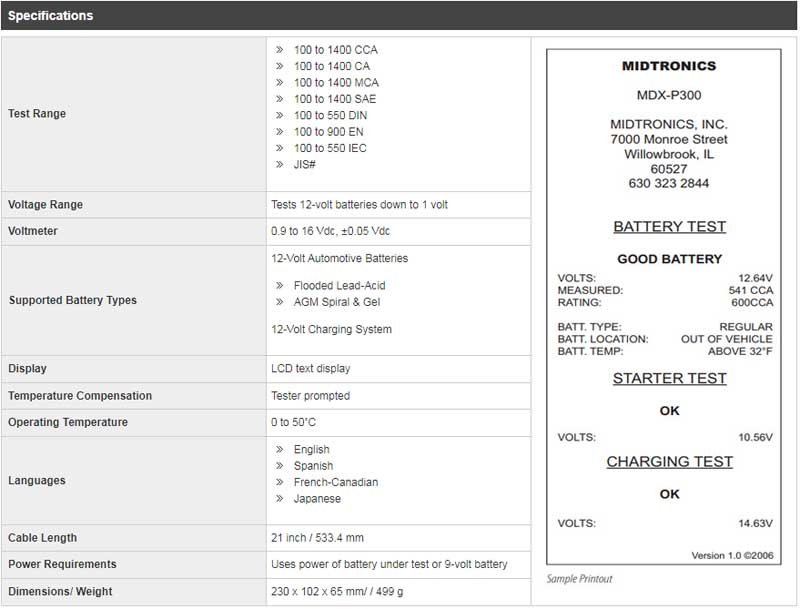The width and height of the screenshot is (800, 609).
Task: Click the bullet arrow next to Japanese
Action: pyautogui.click(x=280, y=499)
